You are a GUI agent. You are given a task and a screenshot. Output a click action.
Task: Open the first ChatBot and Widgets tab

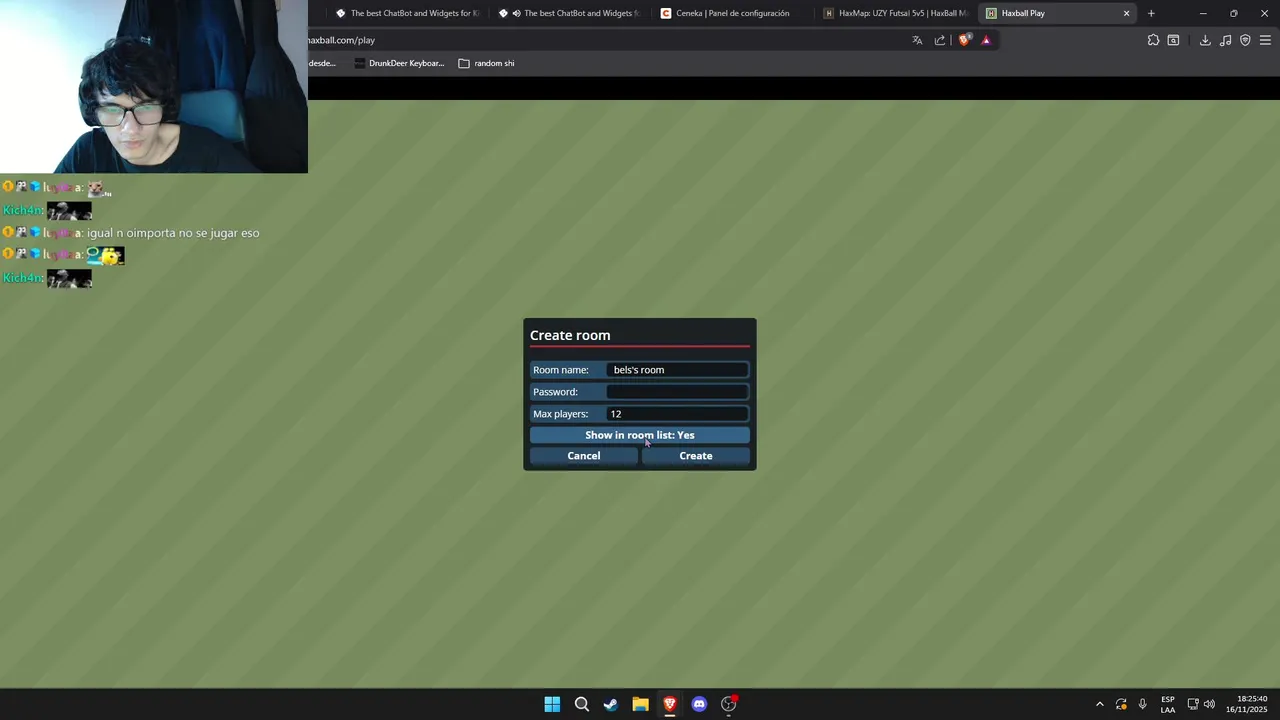point(406,13)
